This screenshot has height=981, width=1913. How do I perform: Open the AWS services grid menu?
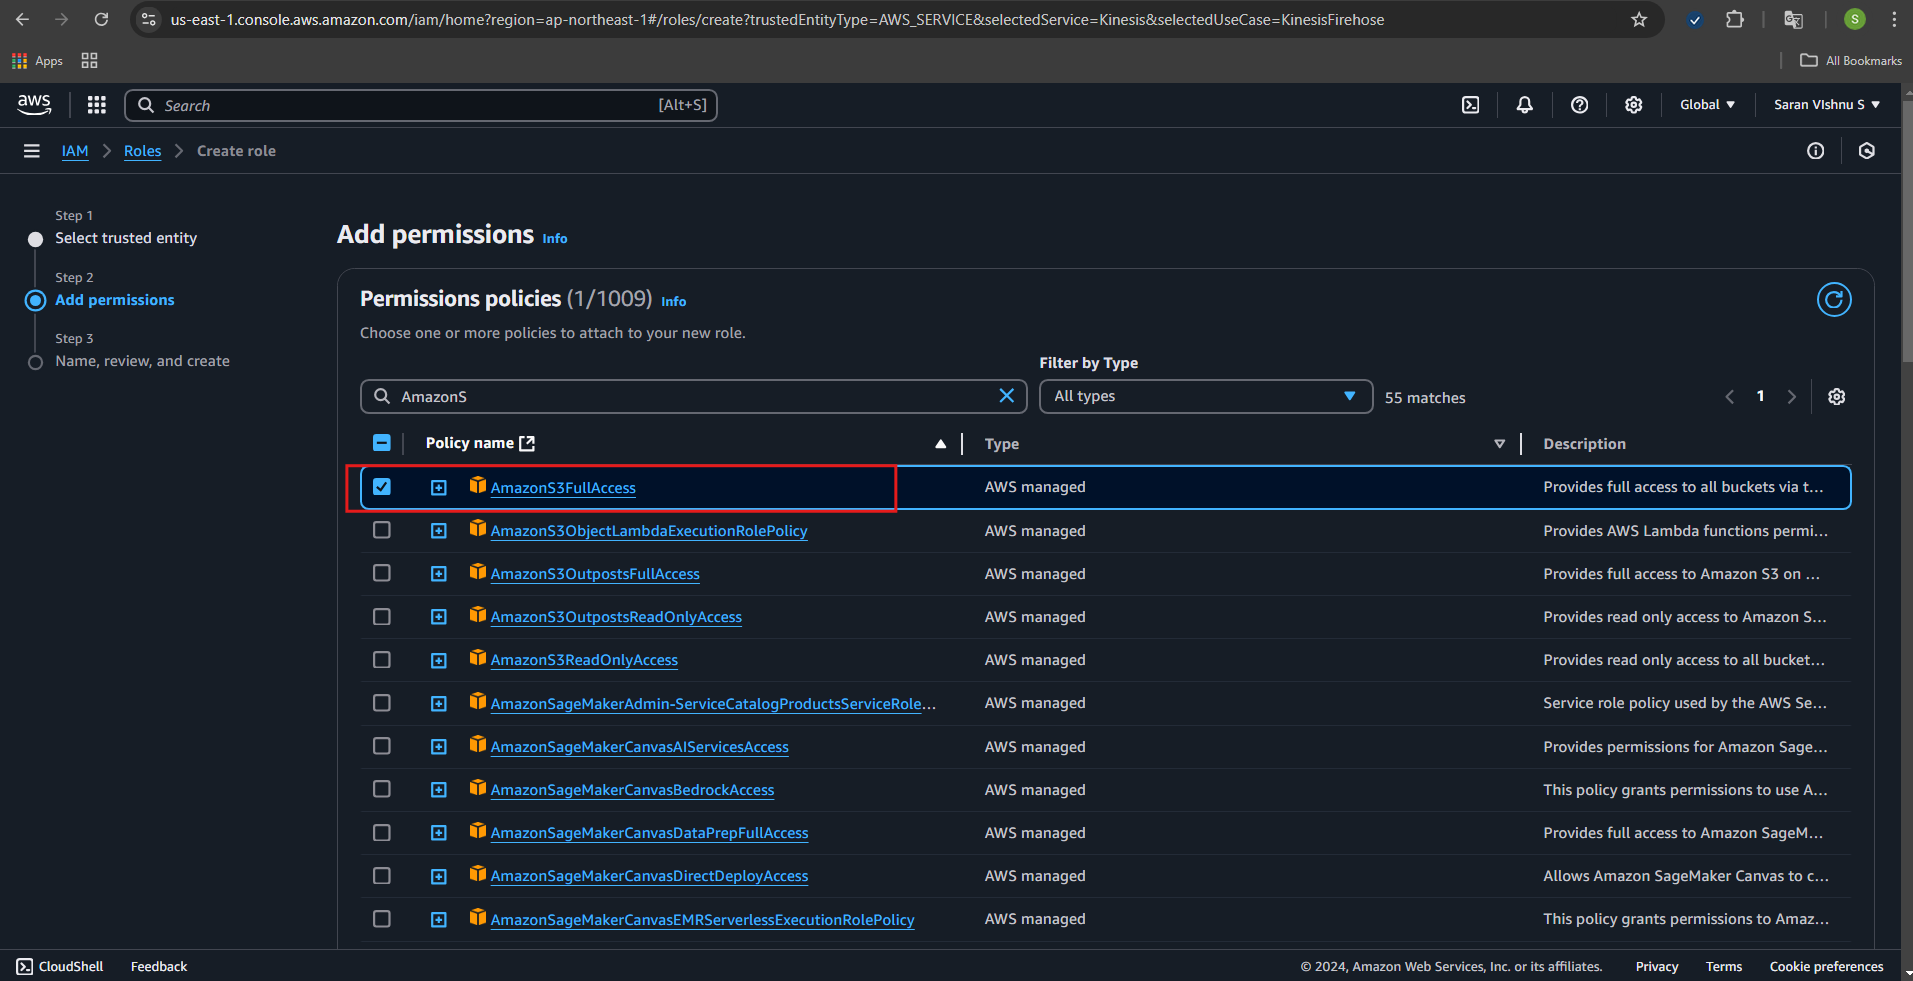[96, 105]
